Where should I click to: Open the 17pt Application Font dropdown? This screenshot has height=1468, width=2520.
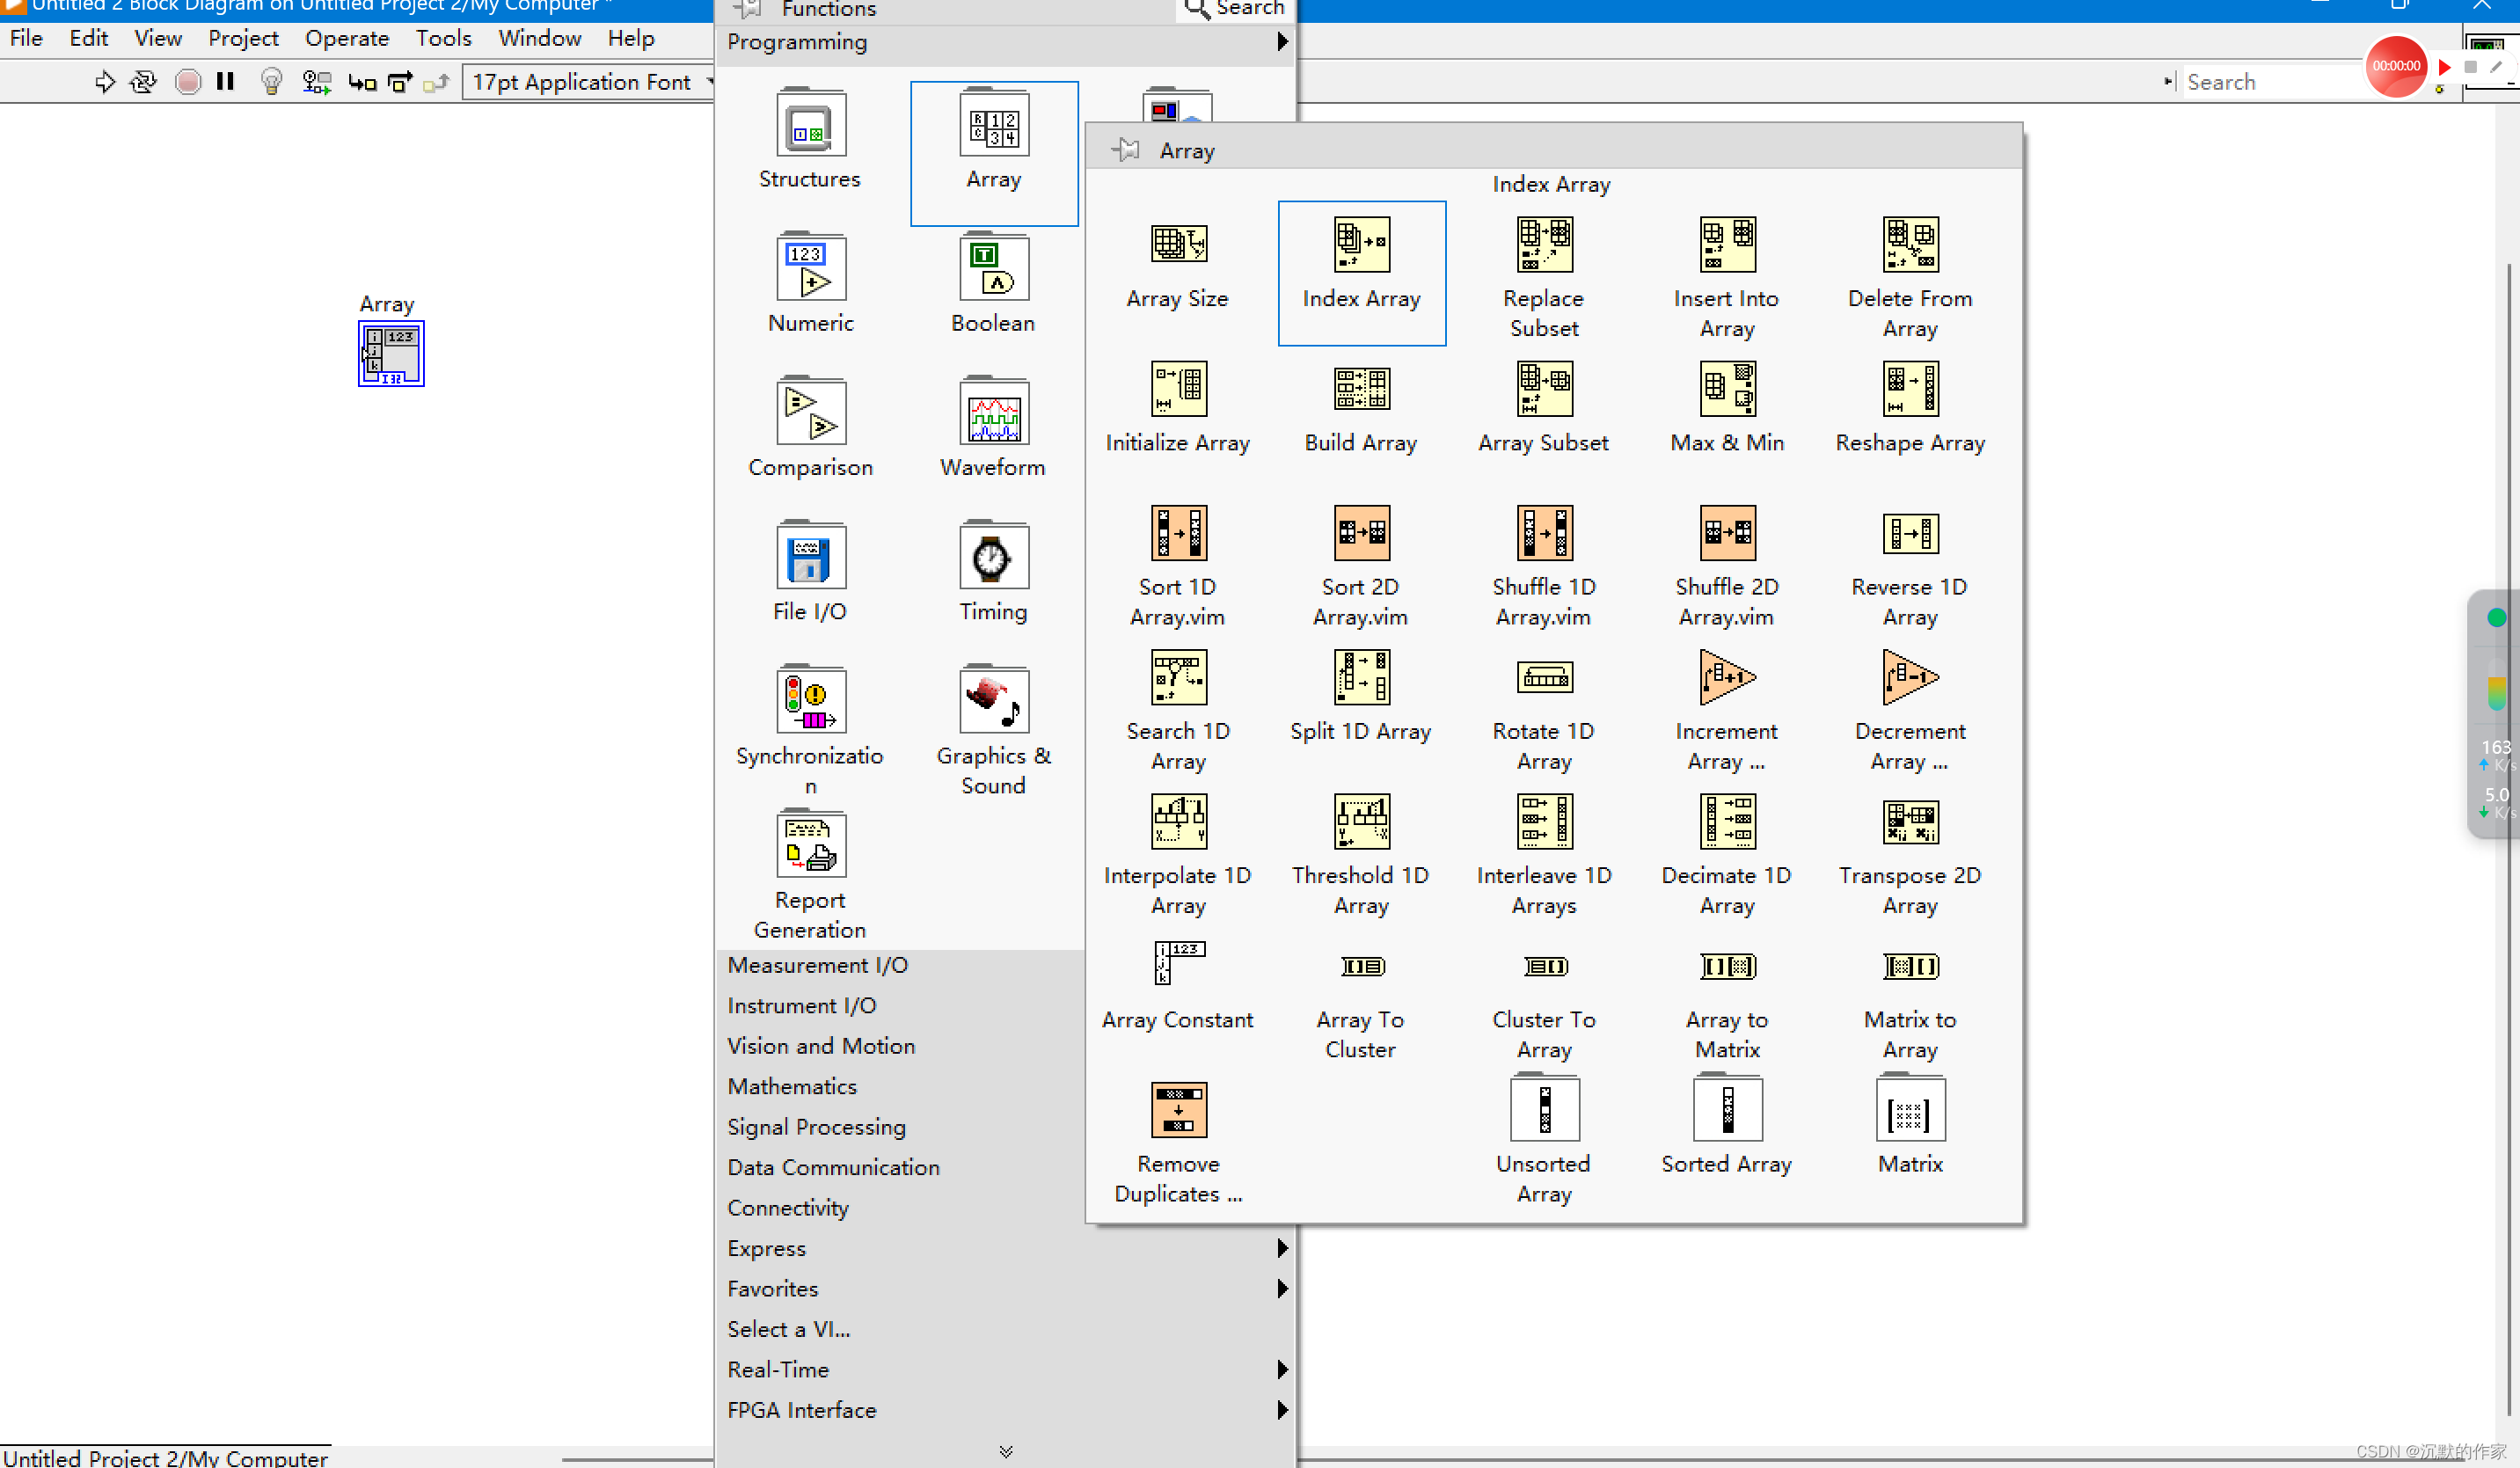[x=589, y=82]
